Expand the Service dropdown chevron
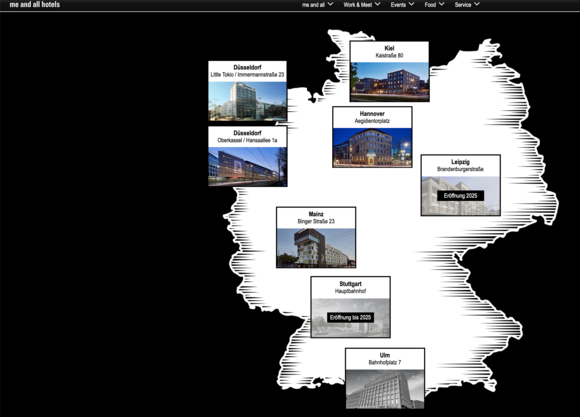 pyautogui.click(x=477, y=4)
